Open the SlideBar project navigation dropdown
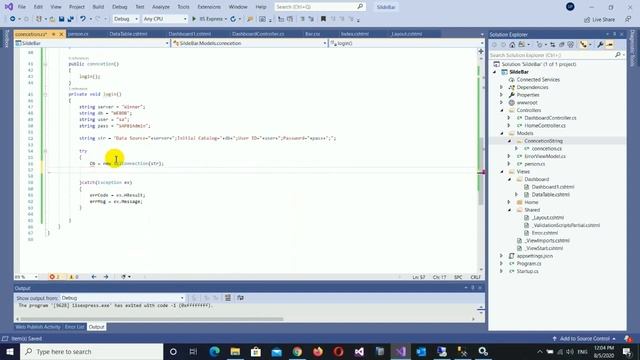The height and width of the screenshot is (360, 640). (x=92, y=43)
